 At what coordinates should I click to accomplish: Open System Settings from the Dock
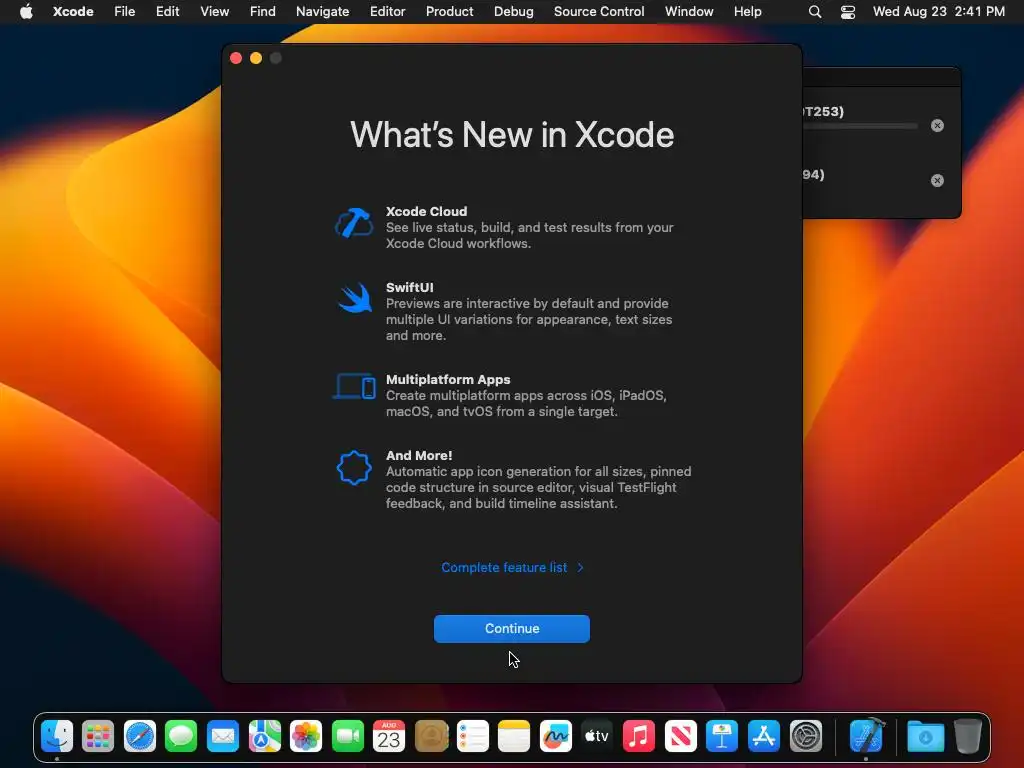805,737
